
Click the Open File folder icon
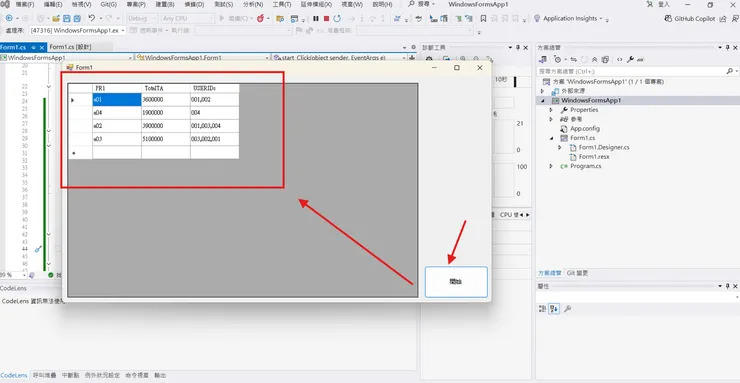click(56, 18)
